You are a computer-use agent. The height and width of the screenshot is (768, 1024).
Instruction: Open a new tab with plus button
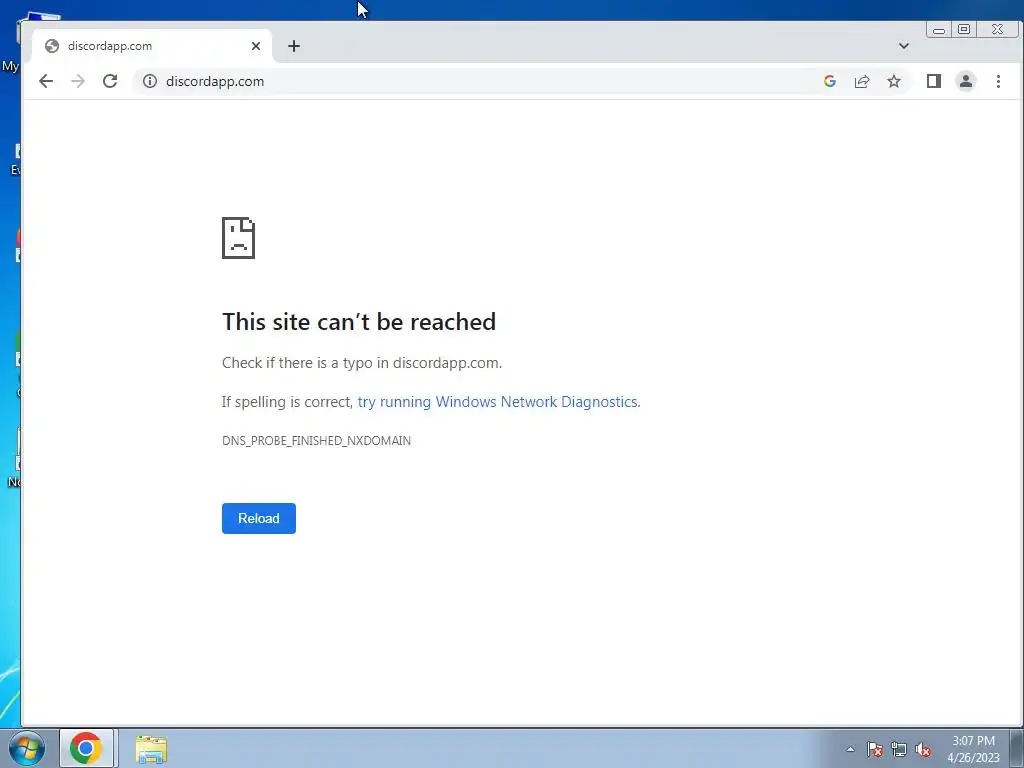click(x=294, y=46)
